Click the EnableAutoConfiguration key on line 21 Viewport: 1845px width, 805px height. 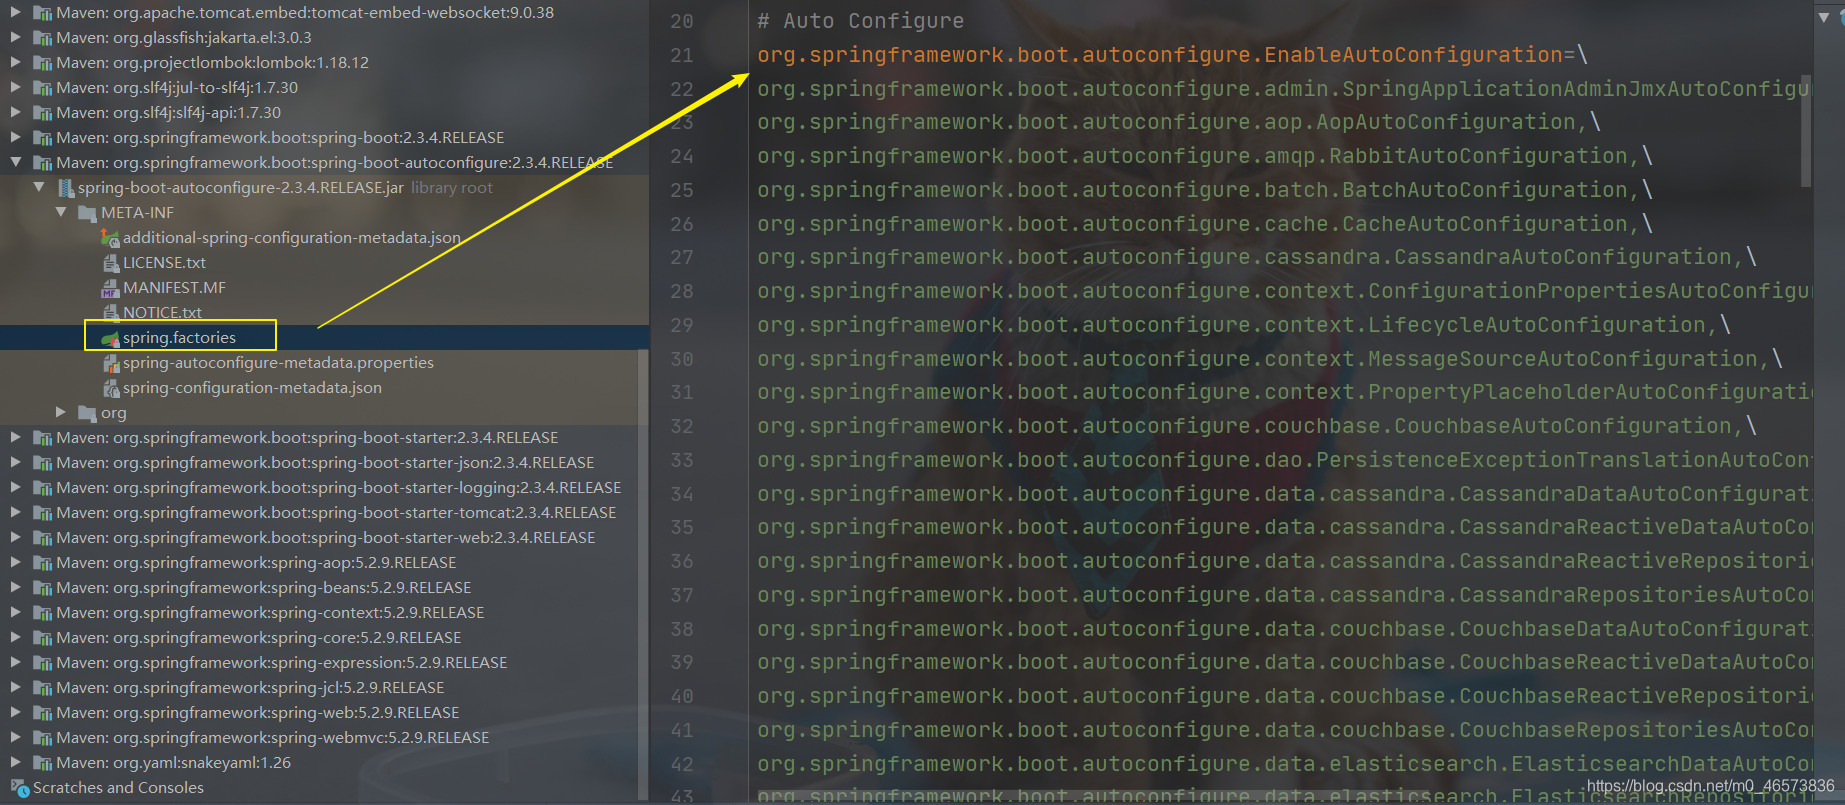1160,55
